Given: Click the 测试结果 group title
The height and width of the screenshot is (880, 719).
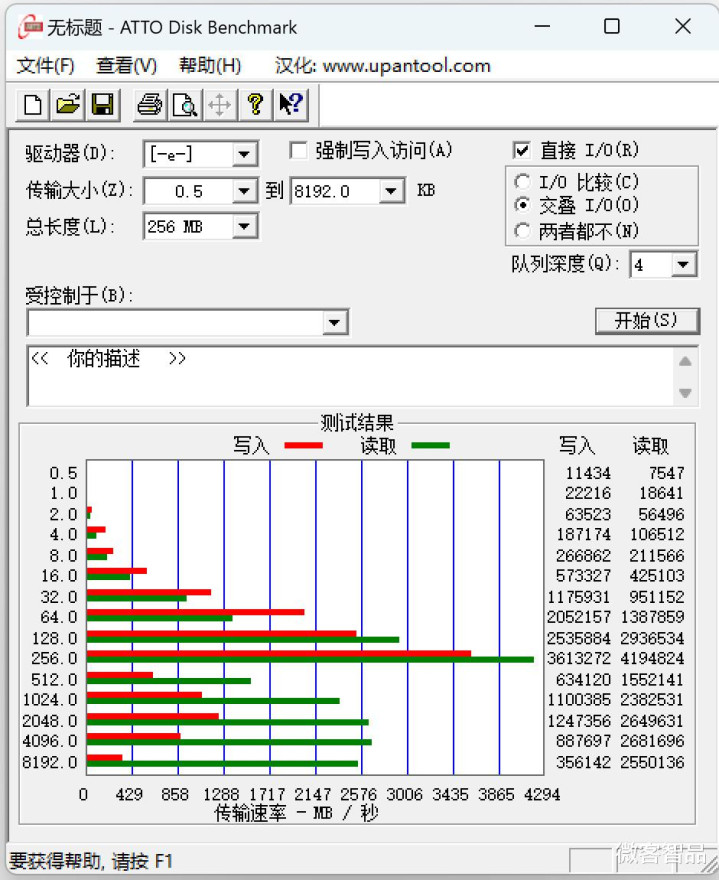Looking at the screenshot, I should click(x=357, y=423).
